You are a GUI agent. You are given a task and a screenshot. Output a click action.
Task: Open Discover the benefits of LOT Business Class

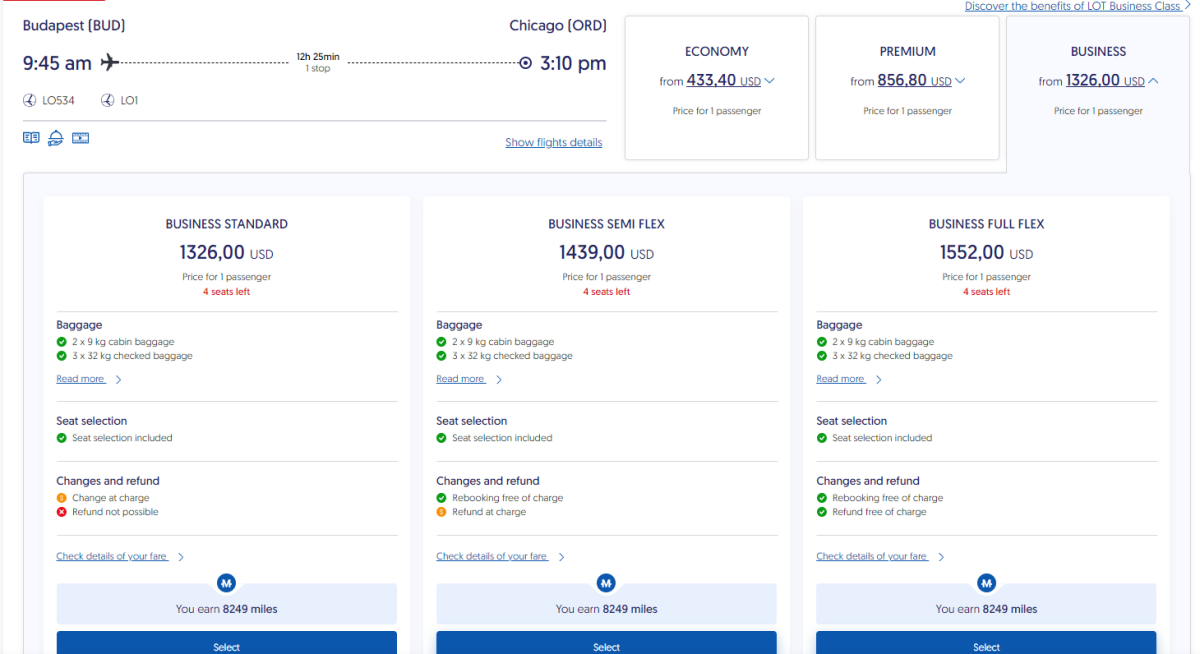pos(1072,6)
